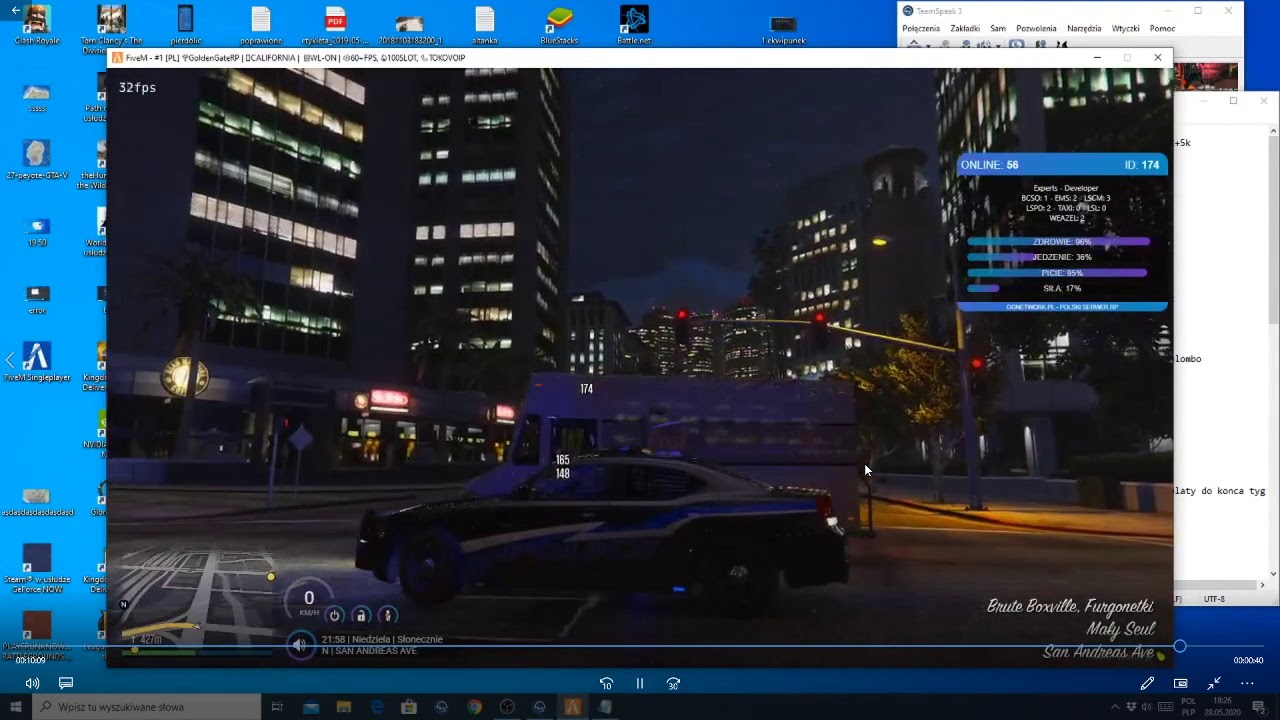Click the ONLINE: 56 player counter
Image resolution: width=1280 pixels, height=720 pixels.
pos(989,165)
